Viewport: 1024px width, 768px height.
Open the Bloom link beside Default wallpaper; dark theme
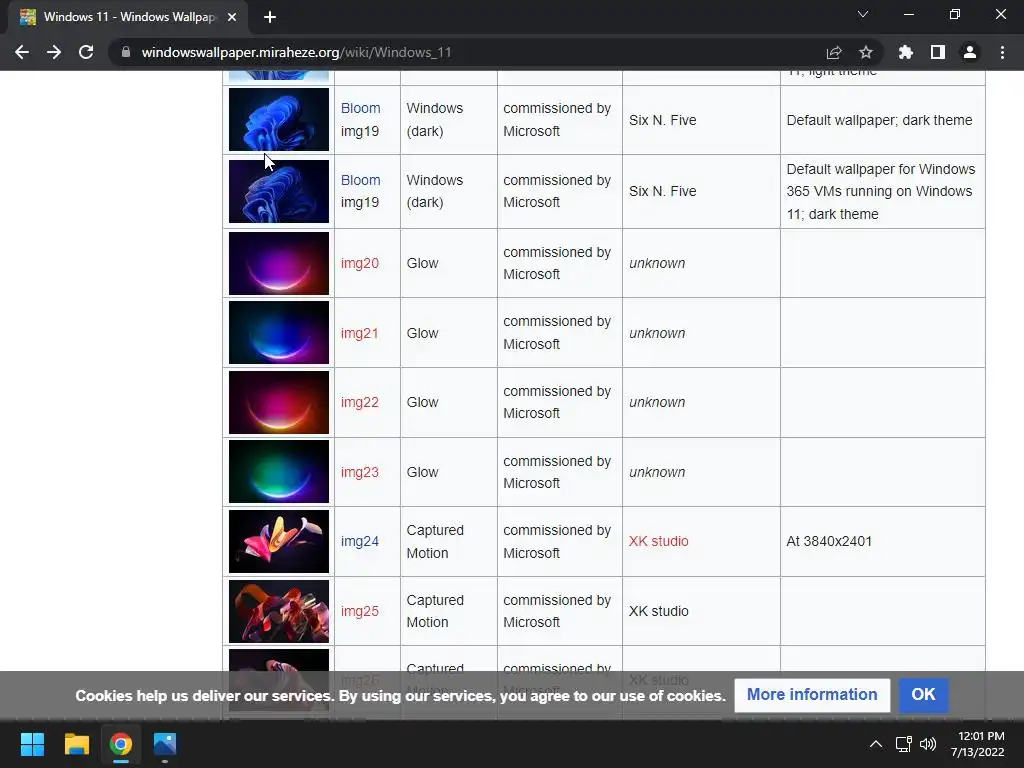click(360, 108)
